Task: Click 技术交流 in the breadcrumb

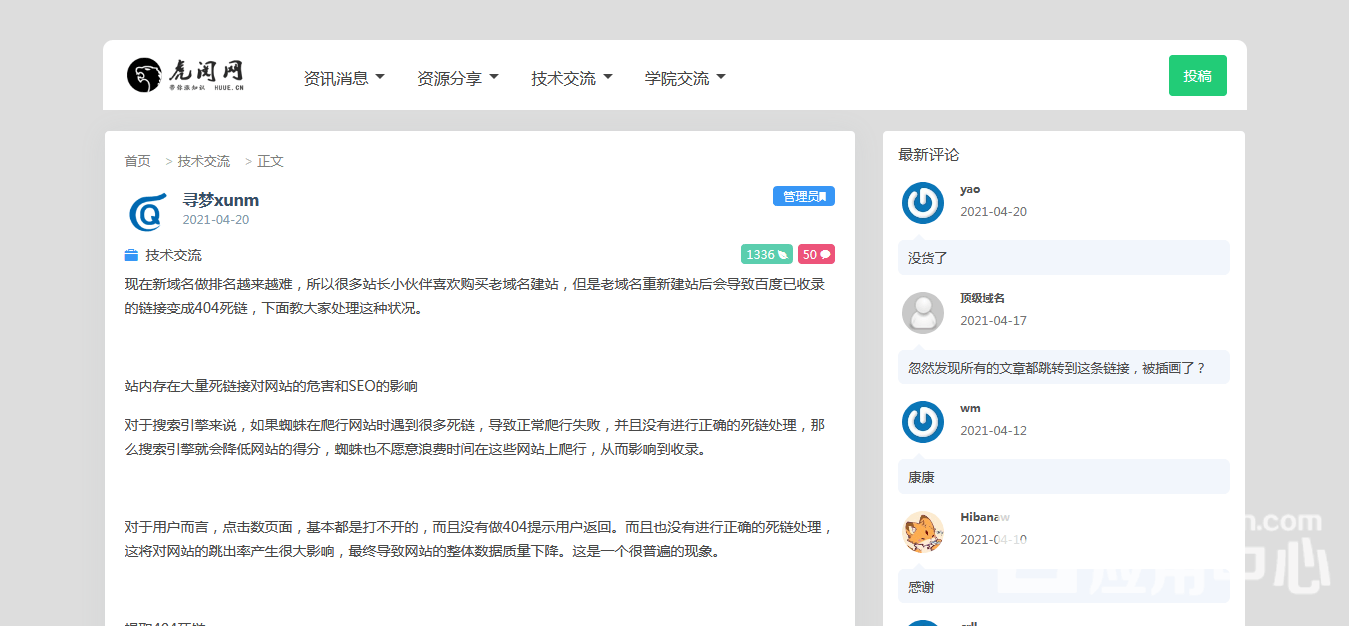Action: (203, 161)
